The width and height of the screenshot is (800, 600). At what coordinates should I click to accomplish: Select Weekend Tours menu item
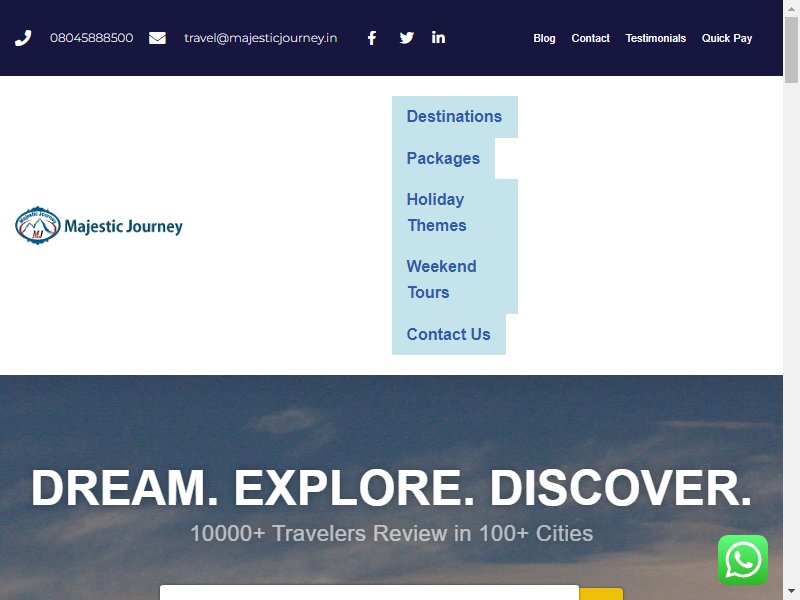point(455,280)
